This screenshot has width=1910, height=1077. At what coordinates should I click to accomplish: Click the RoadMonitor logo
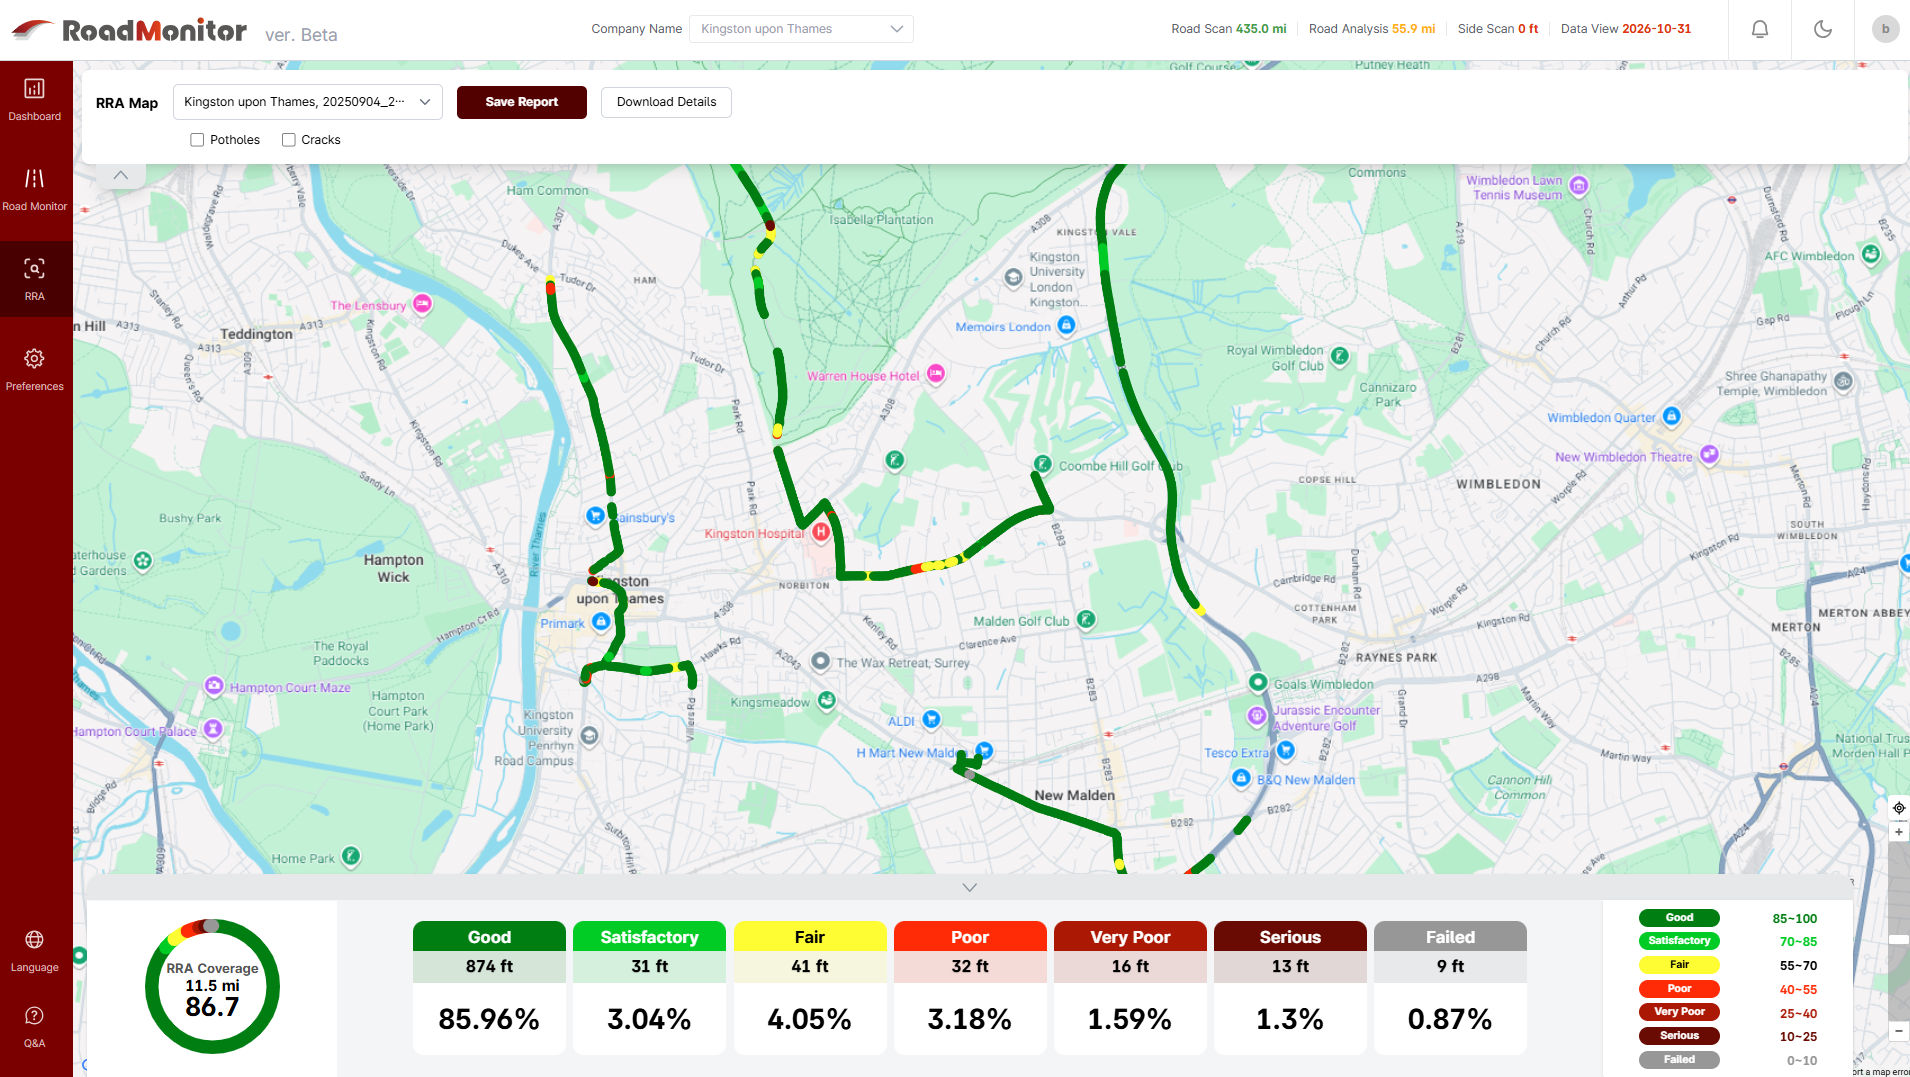pyautogui.click(x=130, y=29)
